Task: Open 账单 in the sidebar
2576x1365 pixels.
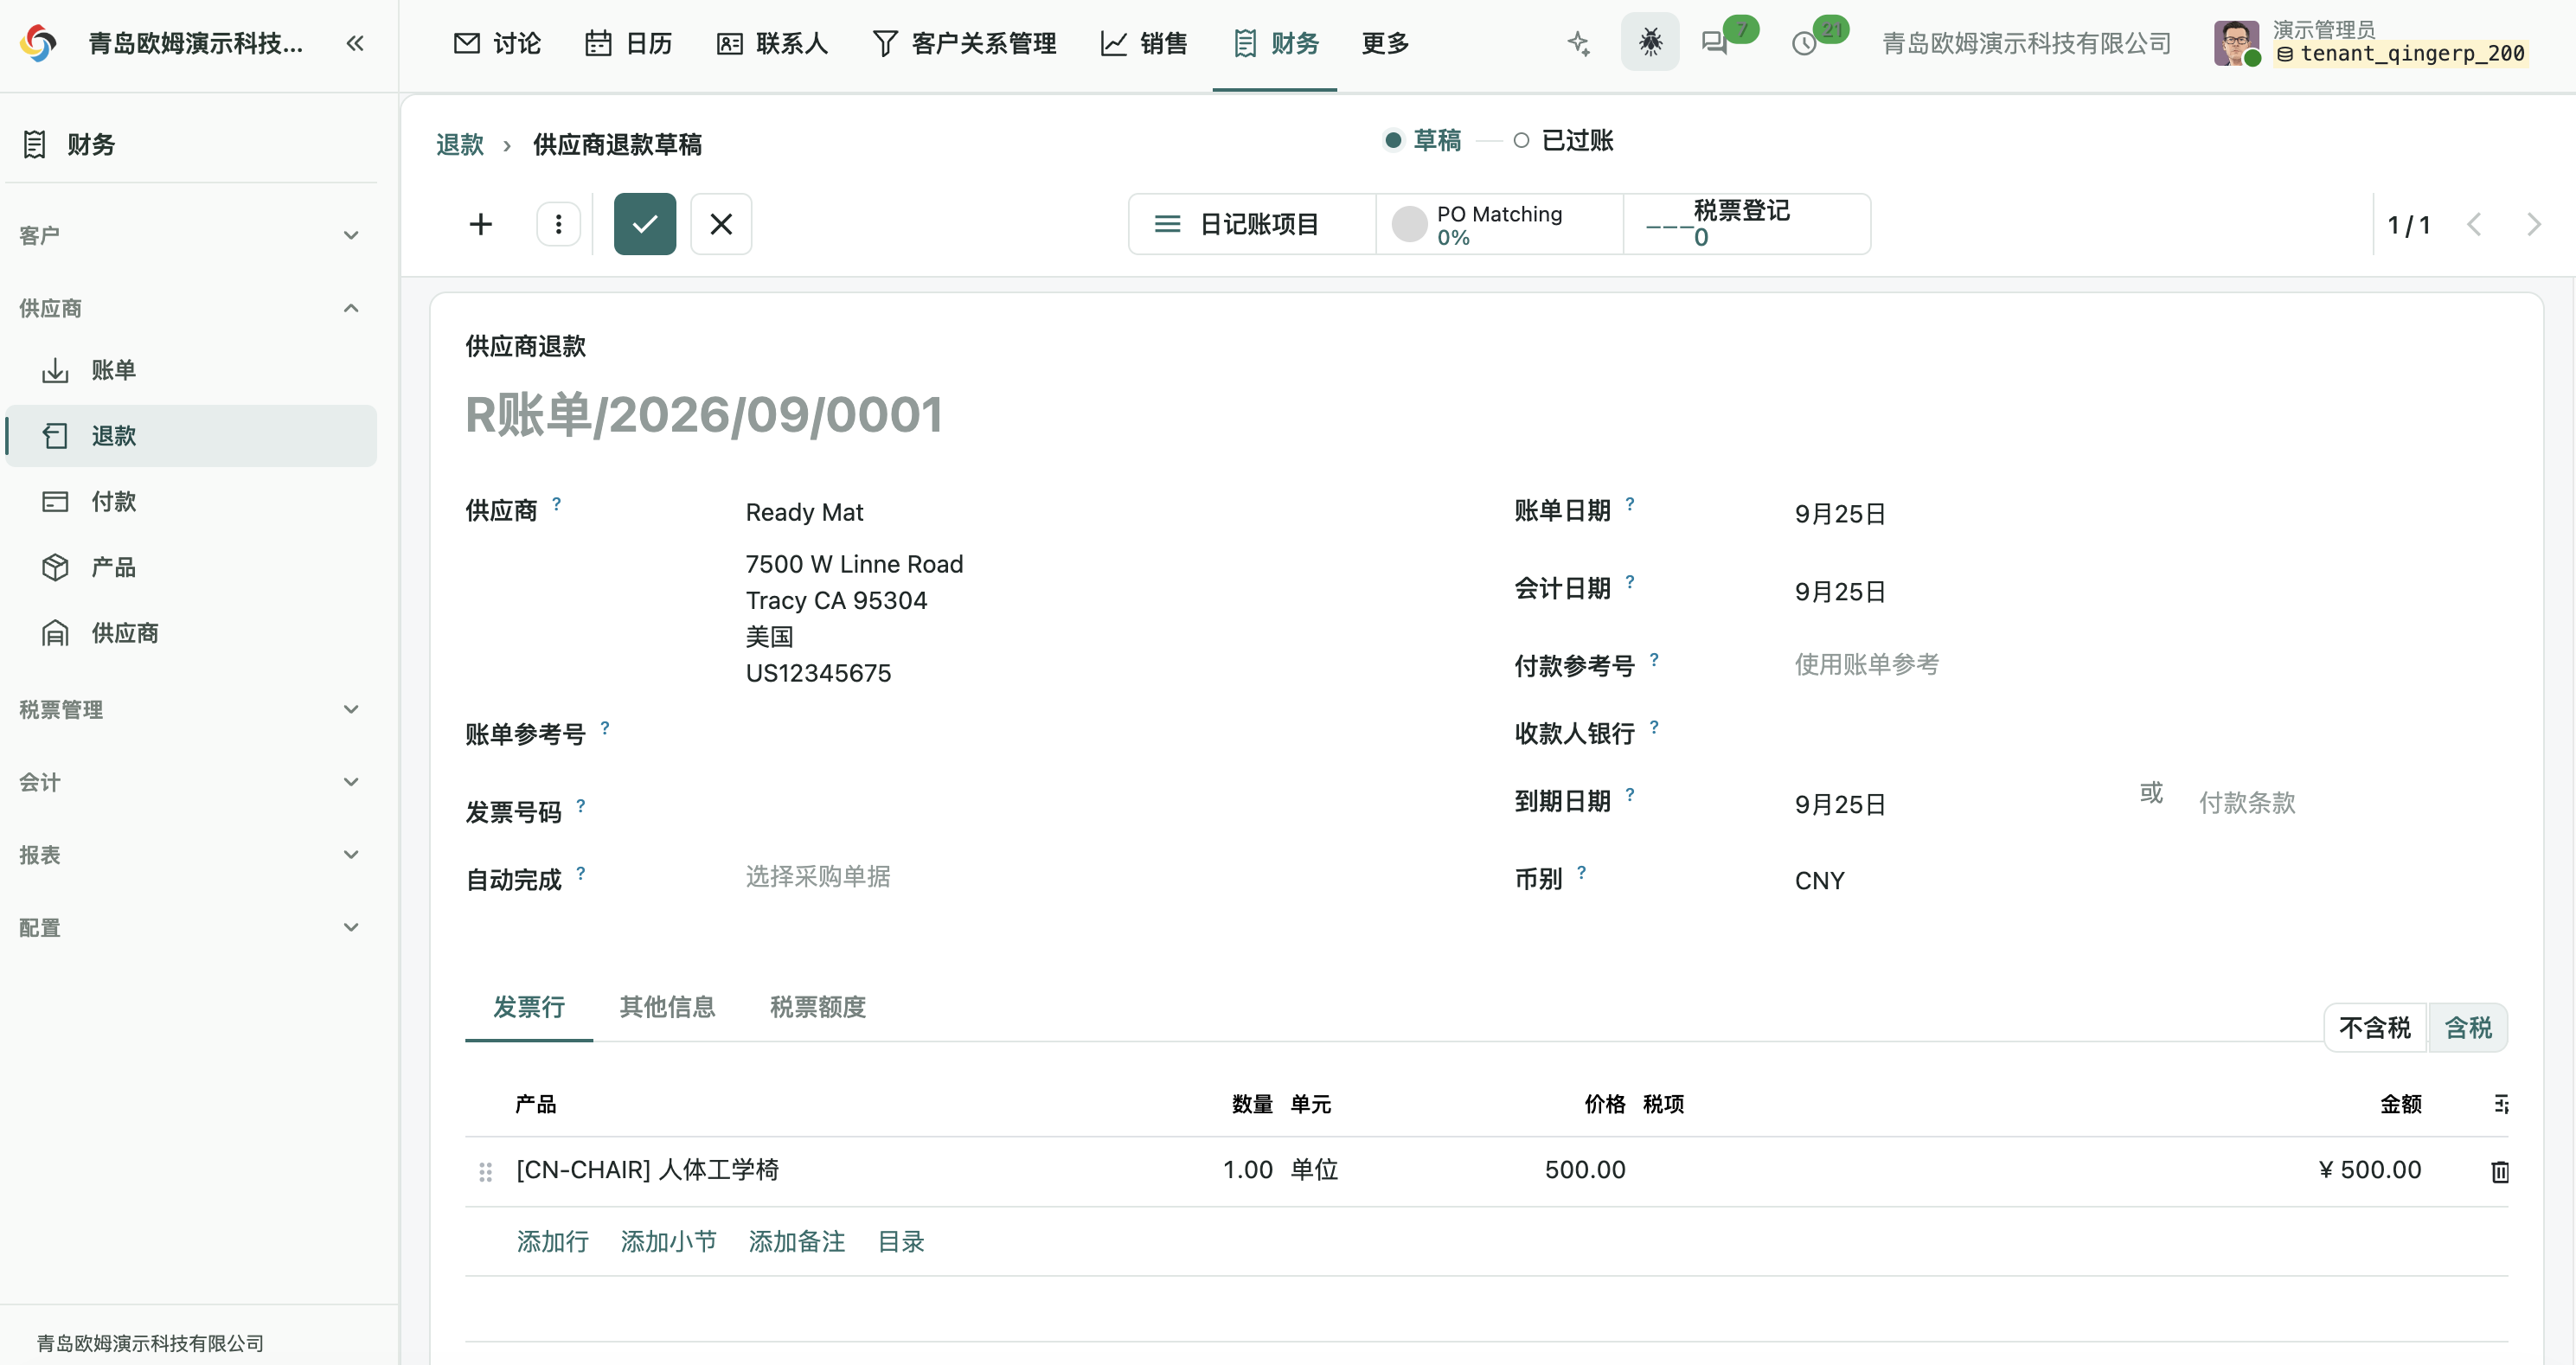Action: coord(190,370)
